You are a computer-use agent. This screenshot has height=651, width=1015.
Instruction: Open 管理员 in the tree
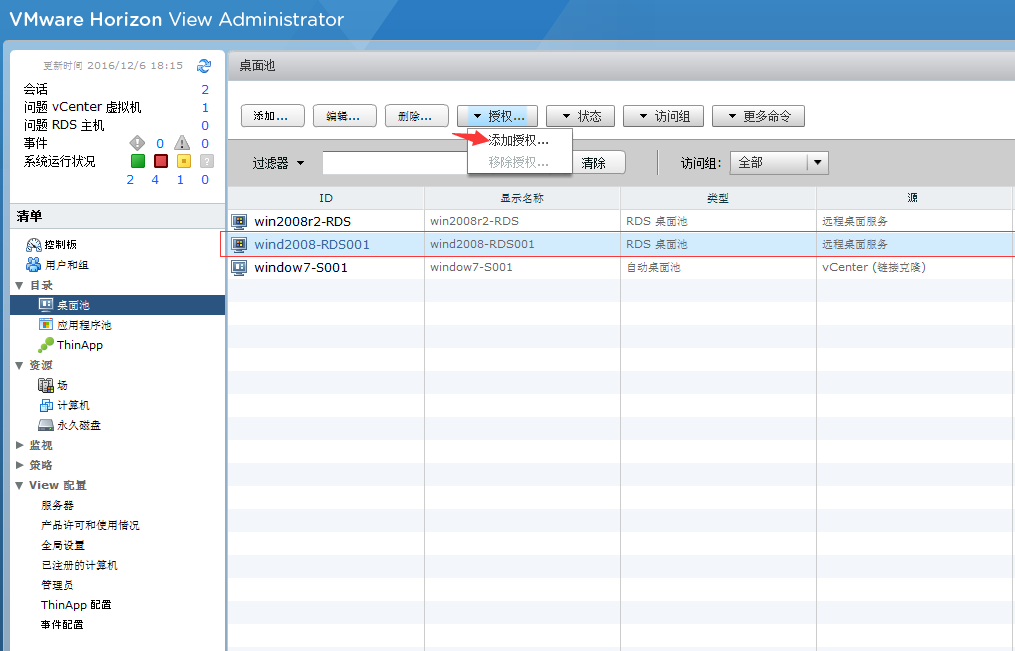pos(58,585)
